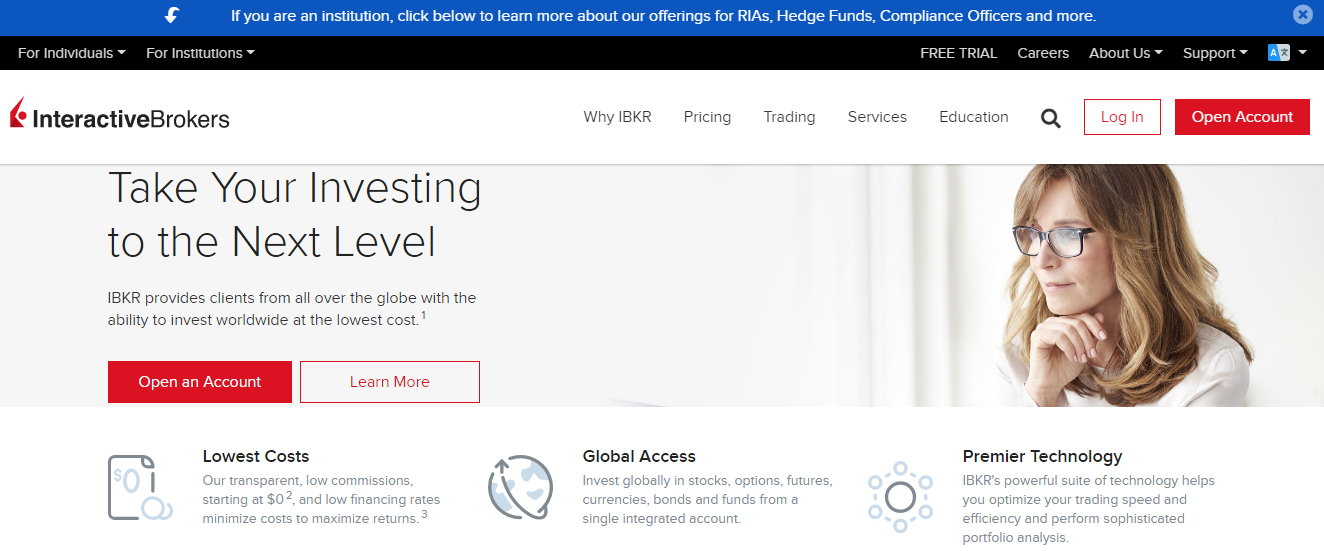Click the Log In button
This screenshot has height=551, width=1324.
pyautogui.click(x=1122, y=117)
